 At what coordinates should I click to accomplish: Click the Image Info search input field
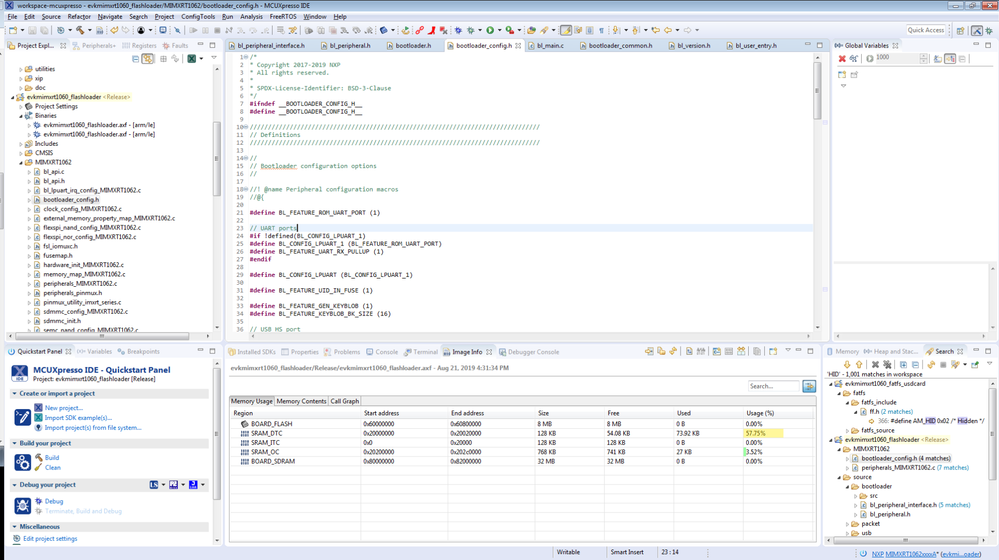[773, 386]
